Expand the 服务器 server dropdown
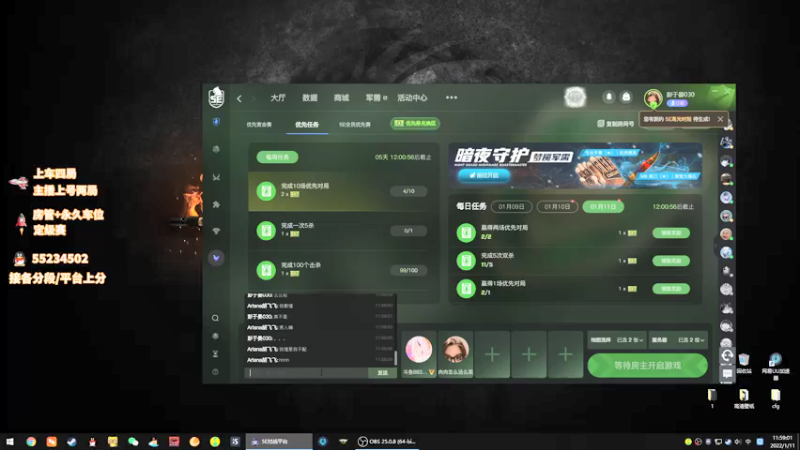The width and height of the screenshot is (800, 450). [x=678, y=340]
